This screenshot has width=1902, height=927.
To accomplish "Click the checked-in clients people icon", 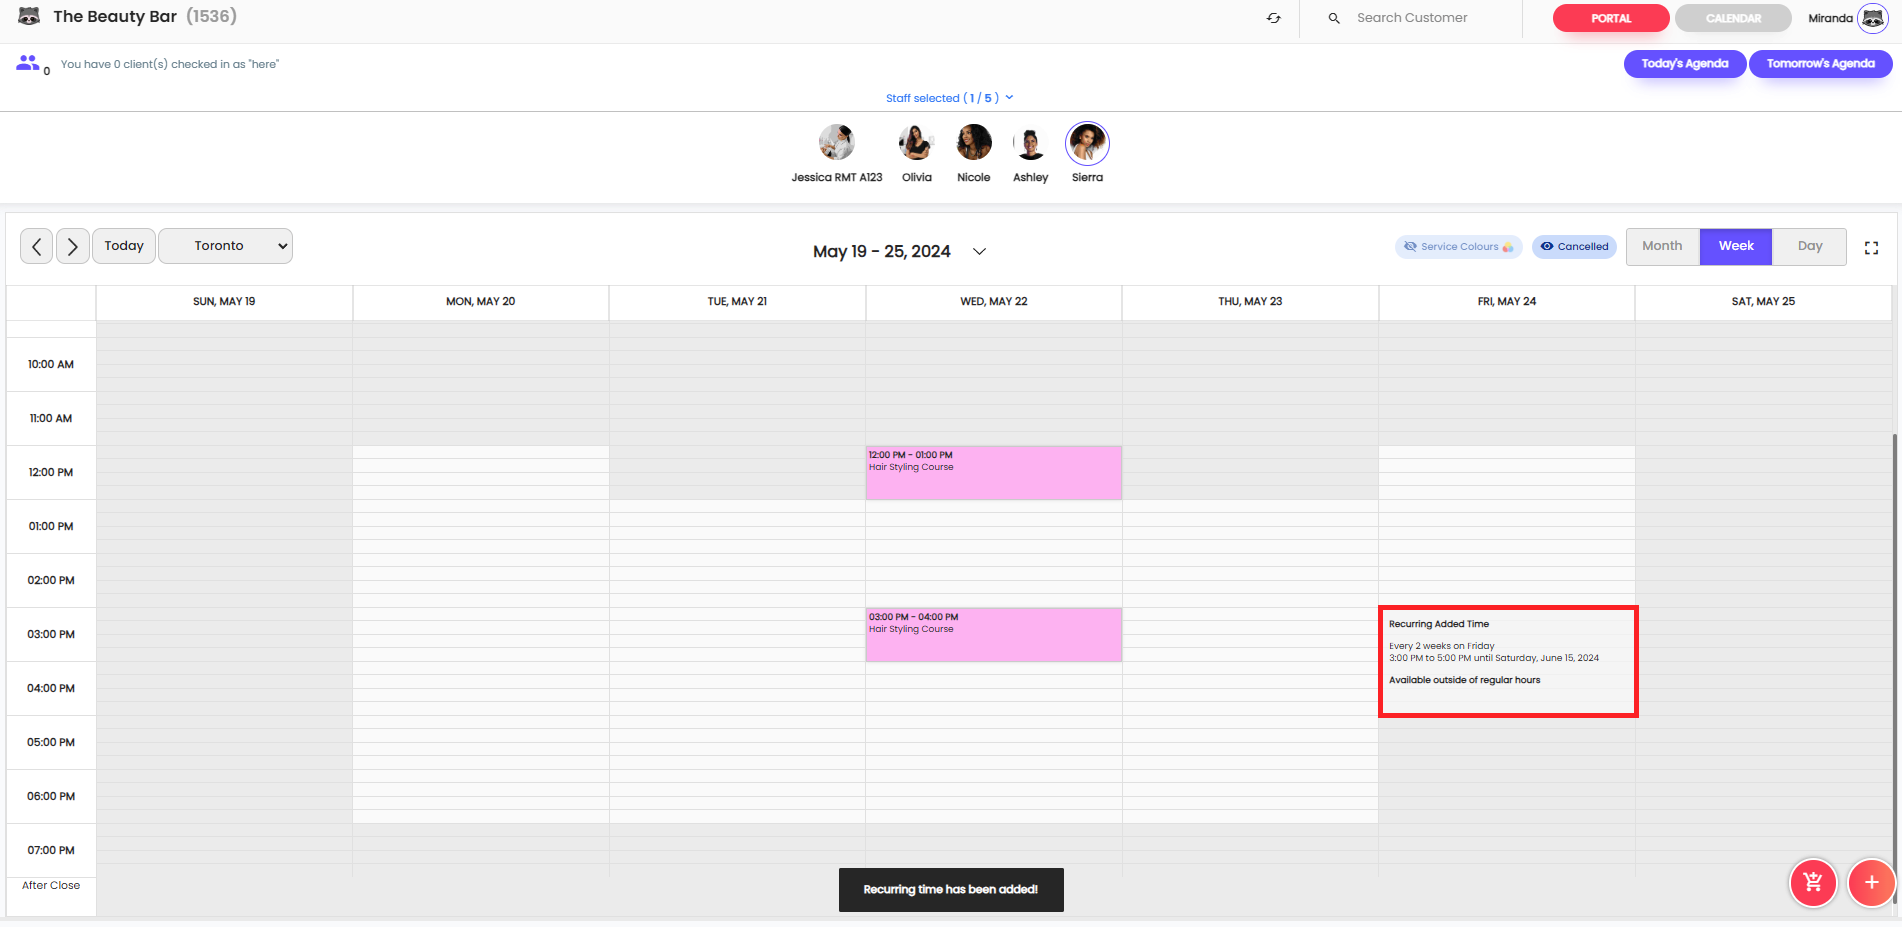I will [28, 63].
